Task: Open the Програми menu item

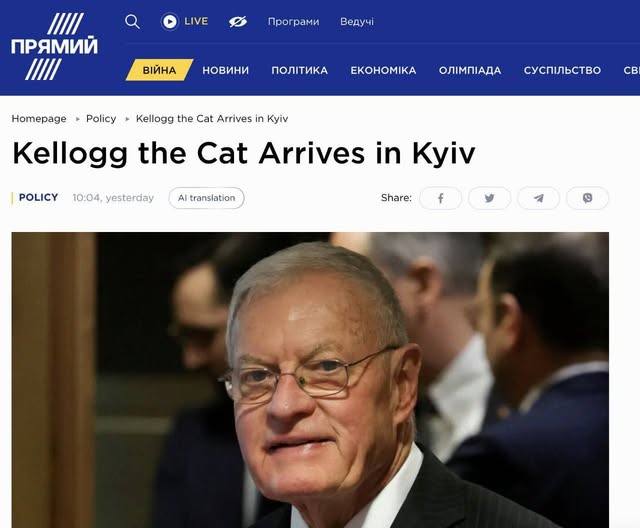Action: pos(293,21)
